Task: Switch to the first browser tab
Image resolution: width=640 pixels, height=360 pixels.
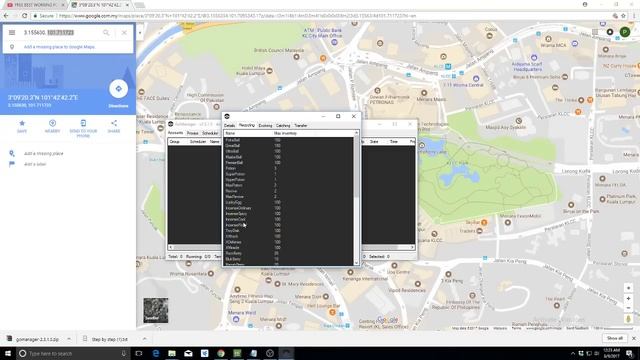Action: click(35, 5)
